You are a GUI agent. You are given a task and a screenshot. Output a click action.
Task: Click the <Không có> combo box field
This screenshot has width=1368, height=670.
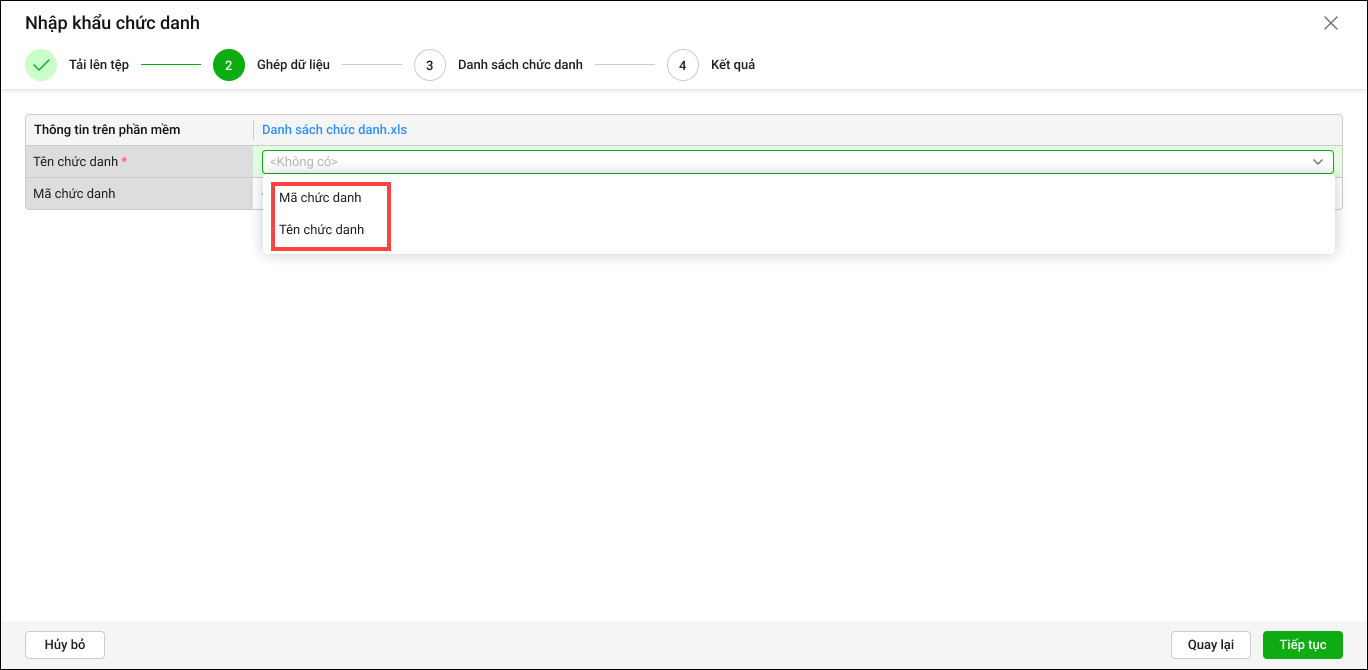[x=780, y=162]
